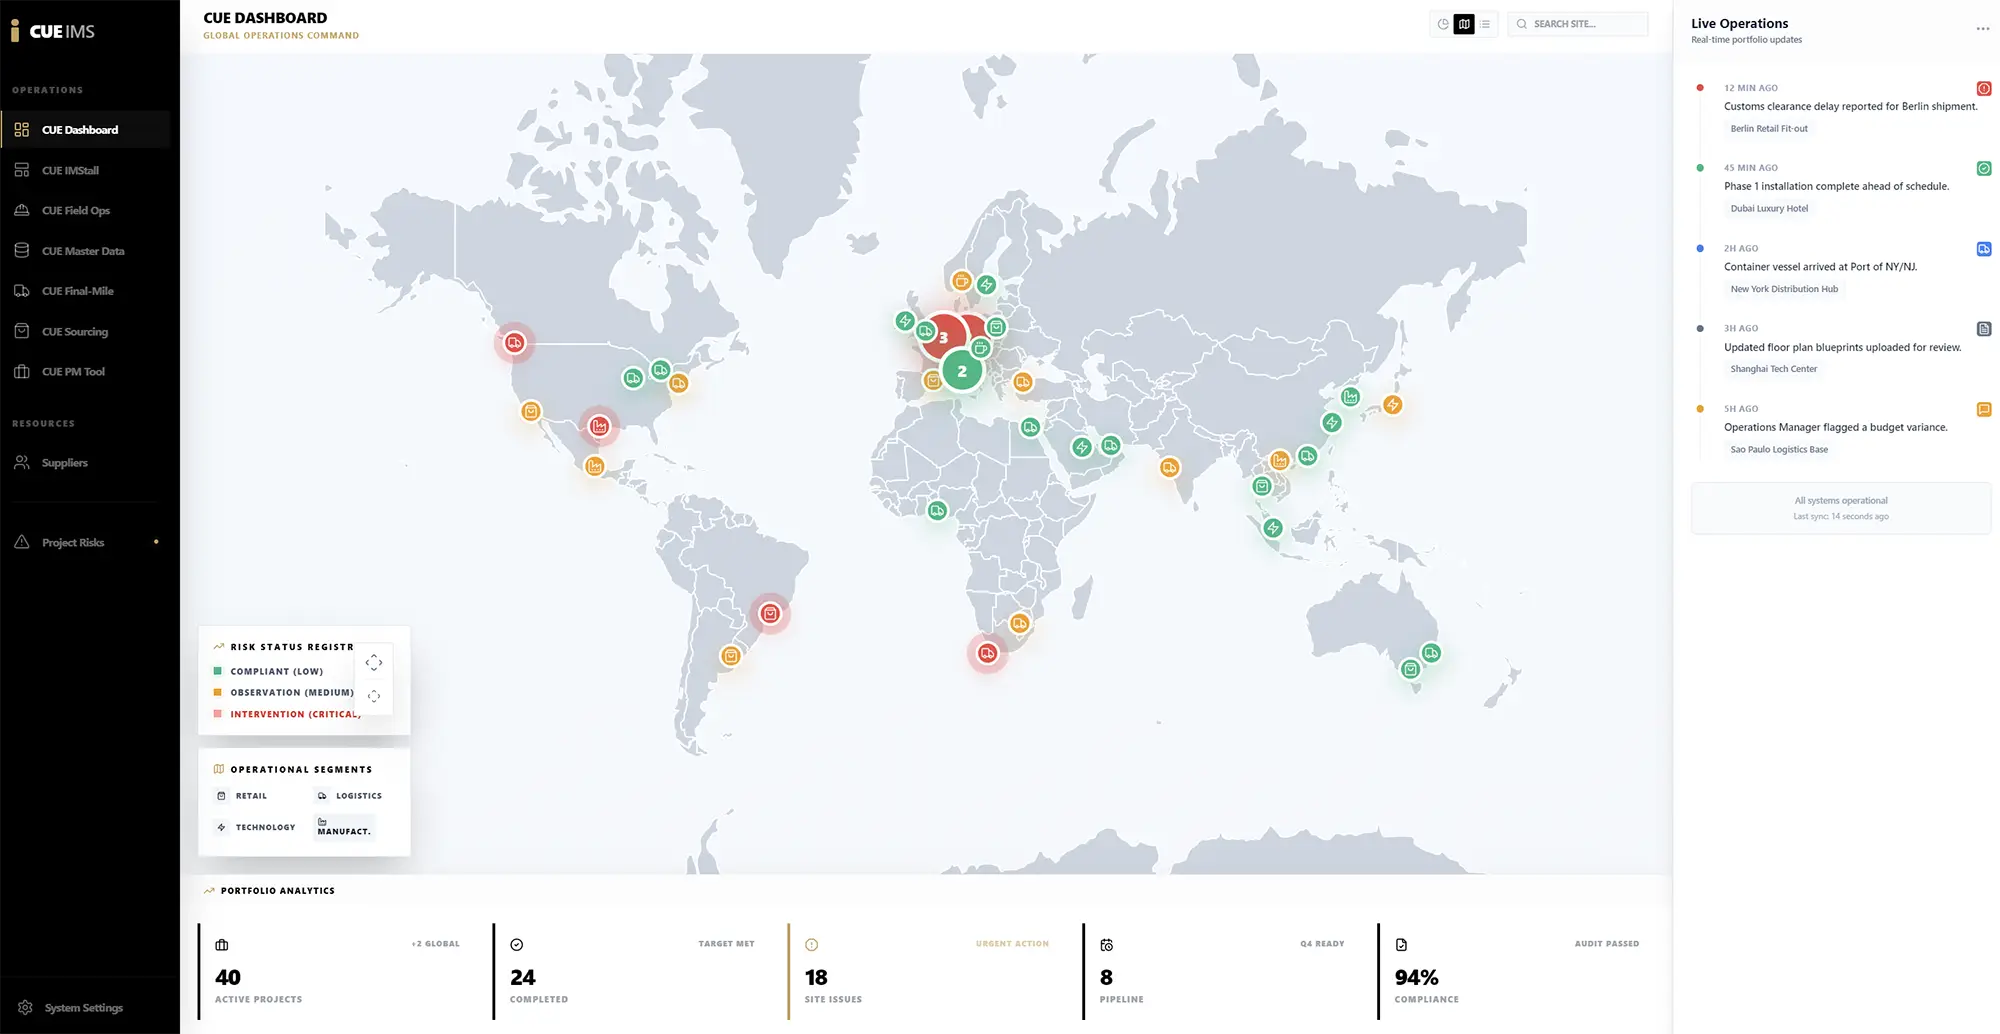Switch to the chart view icon
Viewport: 2000px width, 1034px height.
(x=1443, y=24)
